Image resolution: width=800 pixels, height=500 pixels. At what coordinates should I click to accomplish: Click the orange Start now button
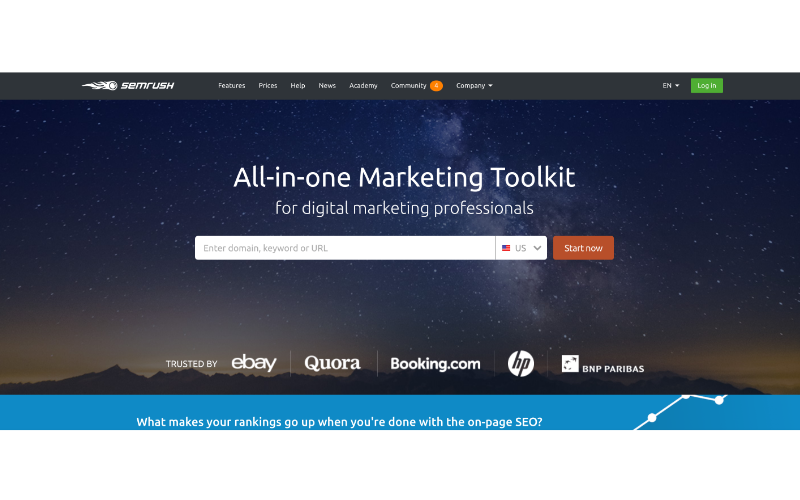(583, 248)
